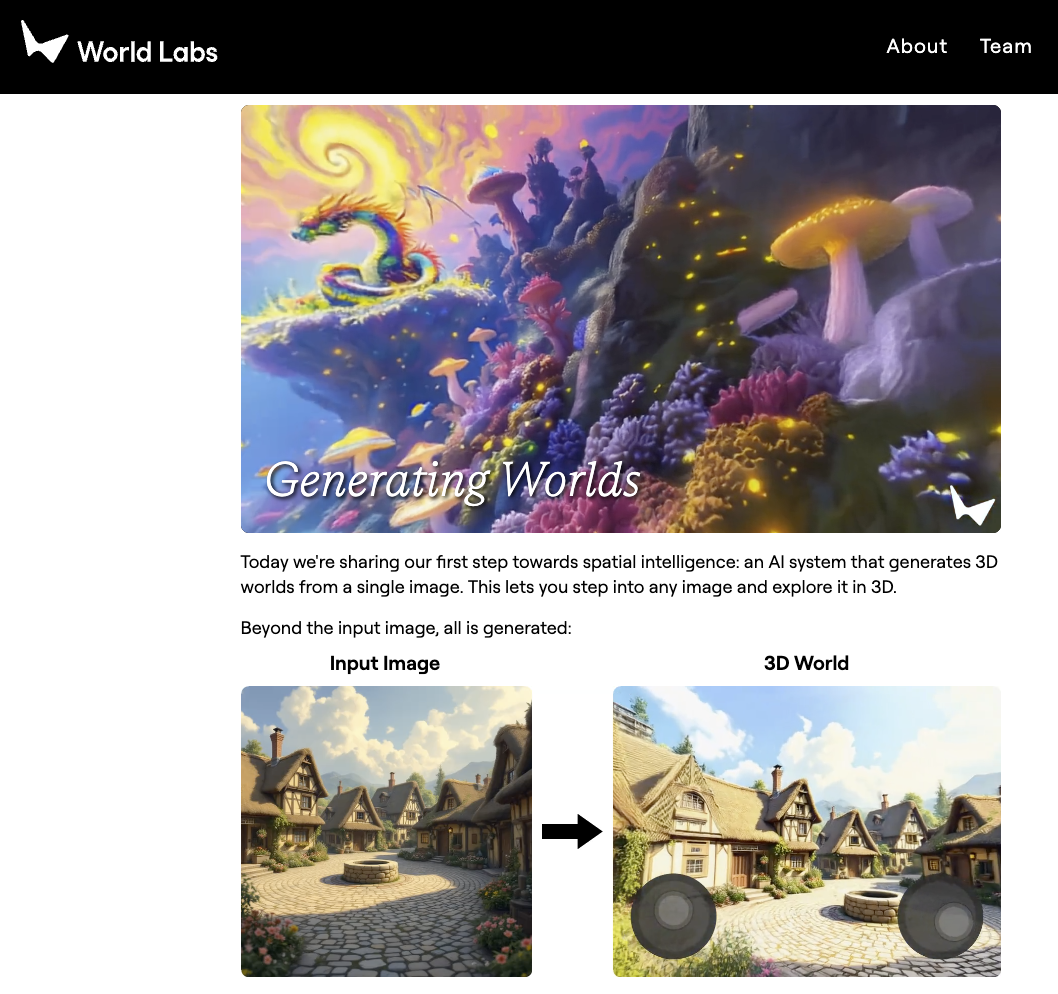Click the World Labs wordmark text

(147, 52)
